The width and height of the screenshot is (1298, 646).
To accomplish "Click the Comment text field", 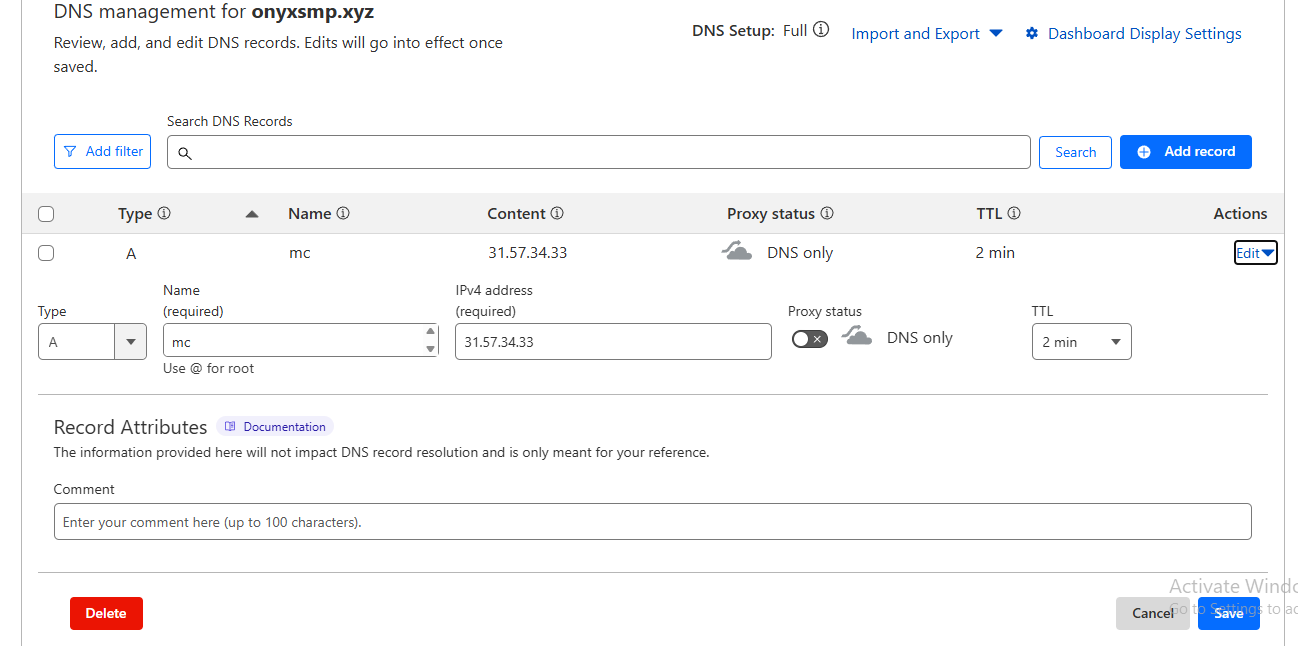I will (653, 522).
